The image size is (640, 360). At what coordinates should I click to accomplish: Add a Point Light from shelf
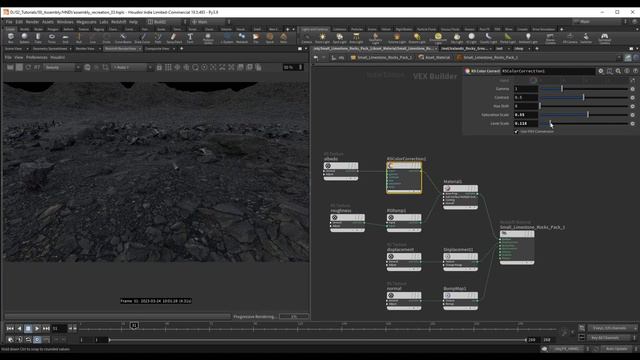[x=322, y=38]
